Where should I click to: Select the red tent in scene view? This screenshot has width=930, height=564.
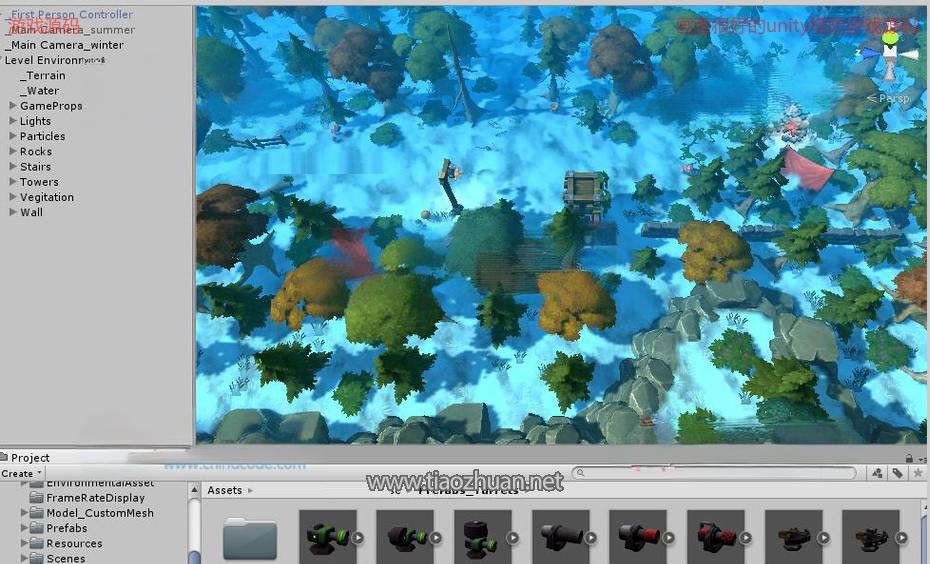pos(807,170)
